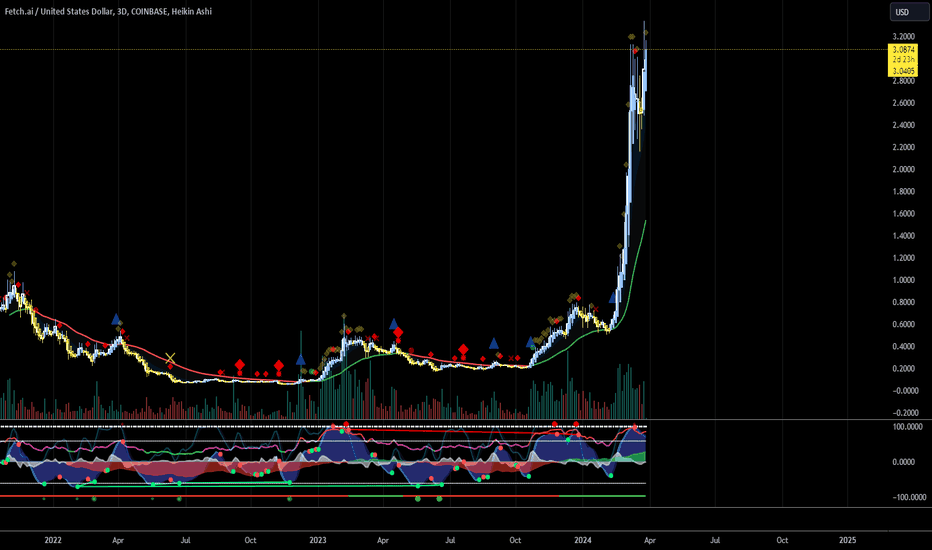Click the 0.4000 price scale value
This screenshot has height=550, width=932.
[903, 346]
